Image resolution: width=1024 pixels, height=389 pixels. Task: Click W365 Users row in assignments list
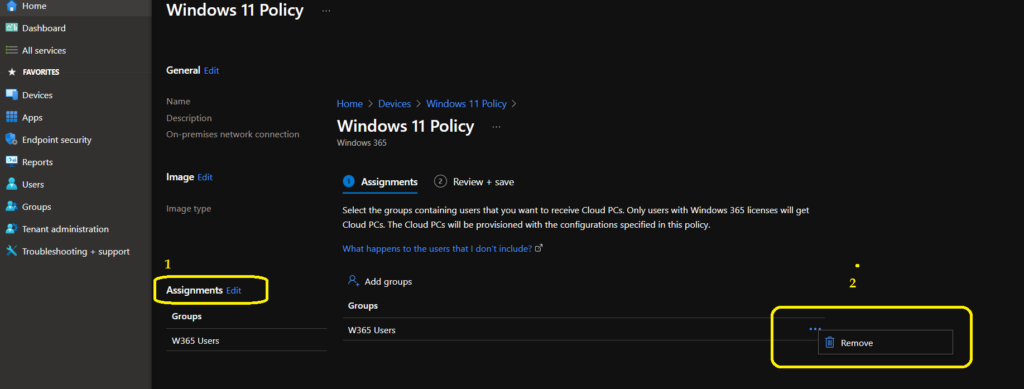[x=583, y=330]
